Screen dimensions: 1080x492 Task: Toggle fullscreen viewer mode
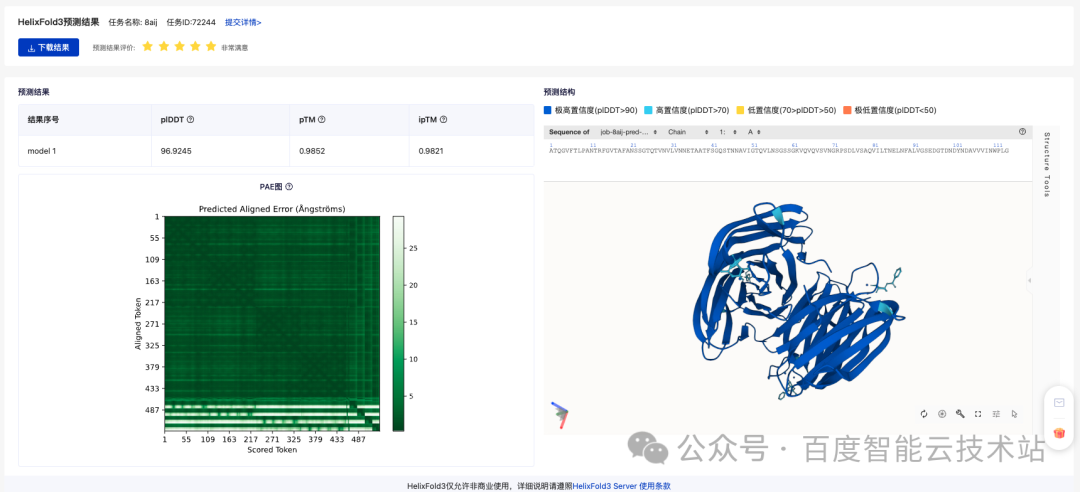click(x=978, y=413)
